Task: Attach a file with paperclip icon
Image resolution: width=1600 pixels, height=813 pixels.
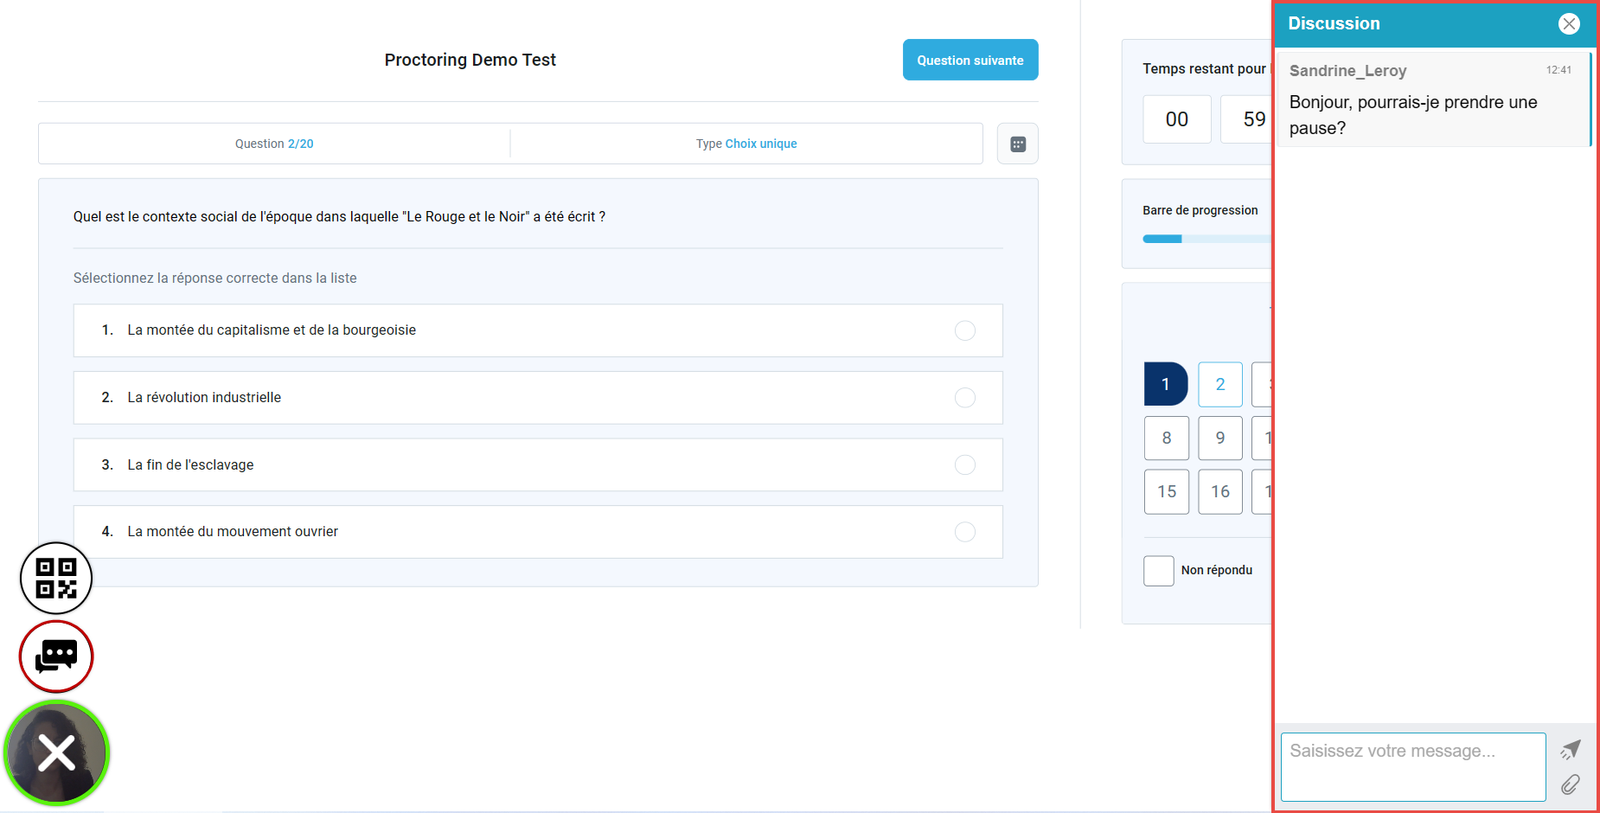Action: tap(1570, 785)
